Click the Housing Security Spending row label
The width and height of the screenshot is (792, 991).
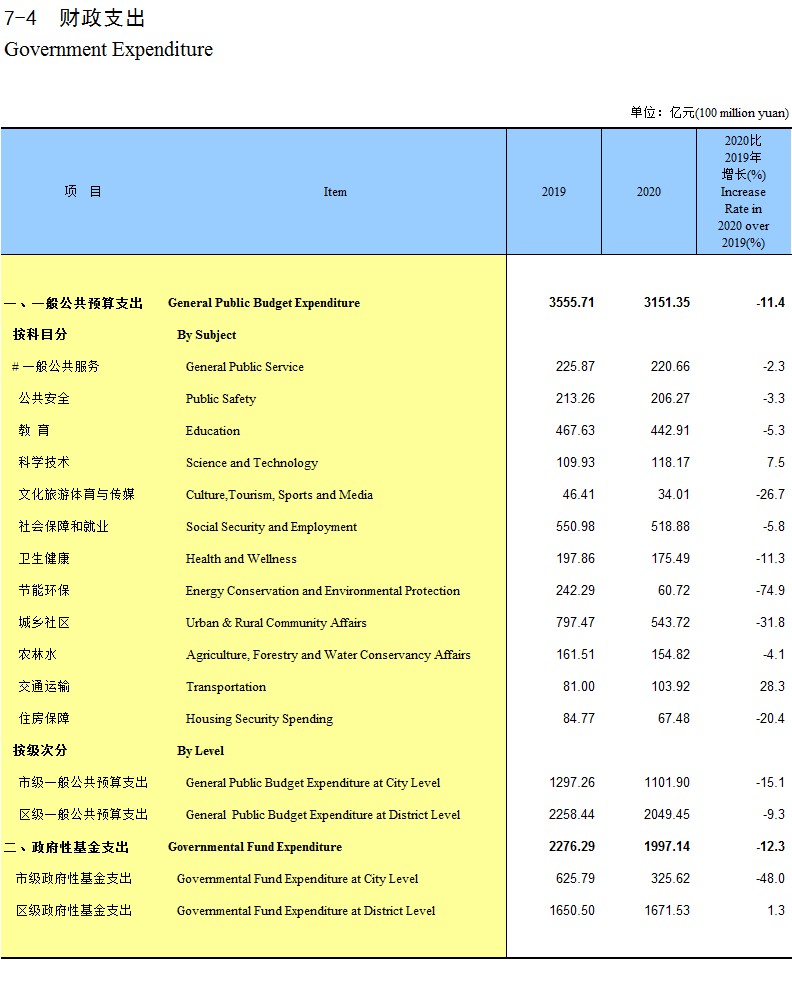click(x=259, y=719)
